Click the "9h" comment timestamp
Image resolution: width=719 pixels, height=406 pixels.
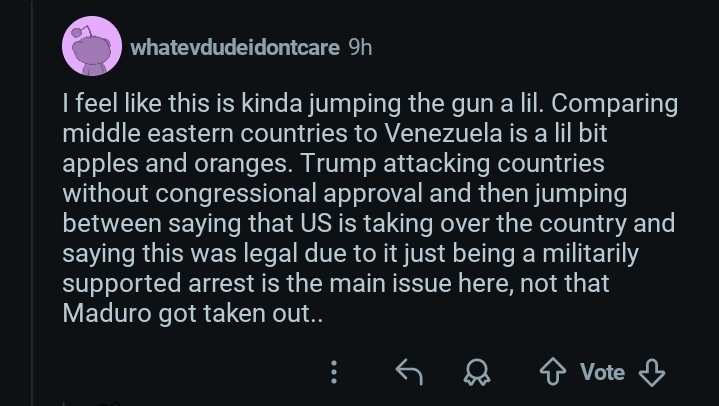click(359, 48)
